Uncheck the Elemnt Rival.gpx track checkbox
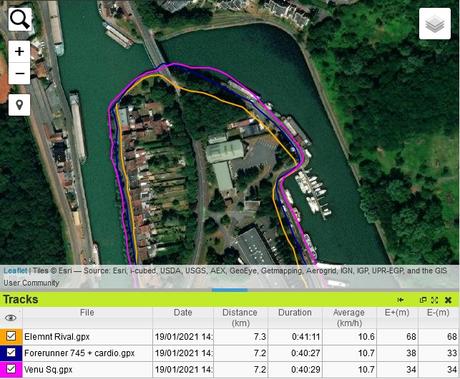460x379 pixels. coord(11,336)
